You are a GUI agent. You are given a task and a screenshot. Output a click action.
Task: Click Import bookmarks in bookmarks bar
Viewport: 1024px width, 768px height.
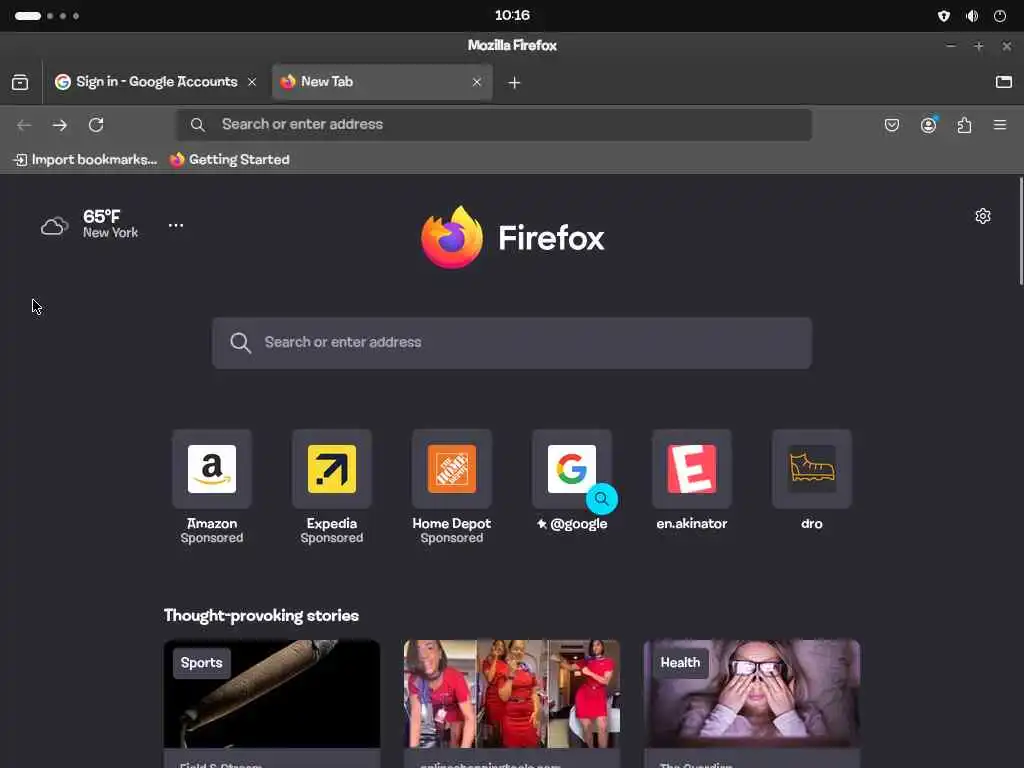click(86, 159)
